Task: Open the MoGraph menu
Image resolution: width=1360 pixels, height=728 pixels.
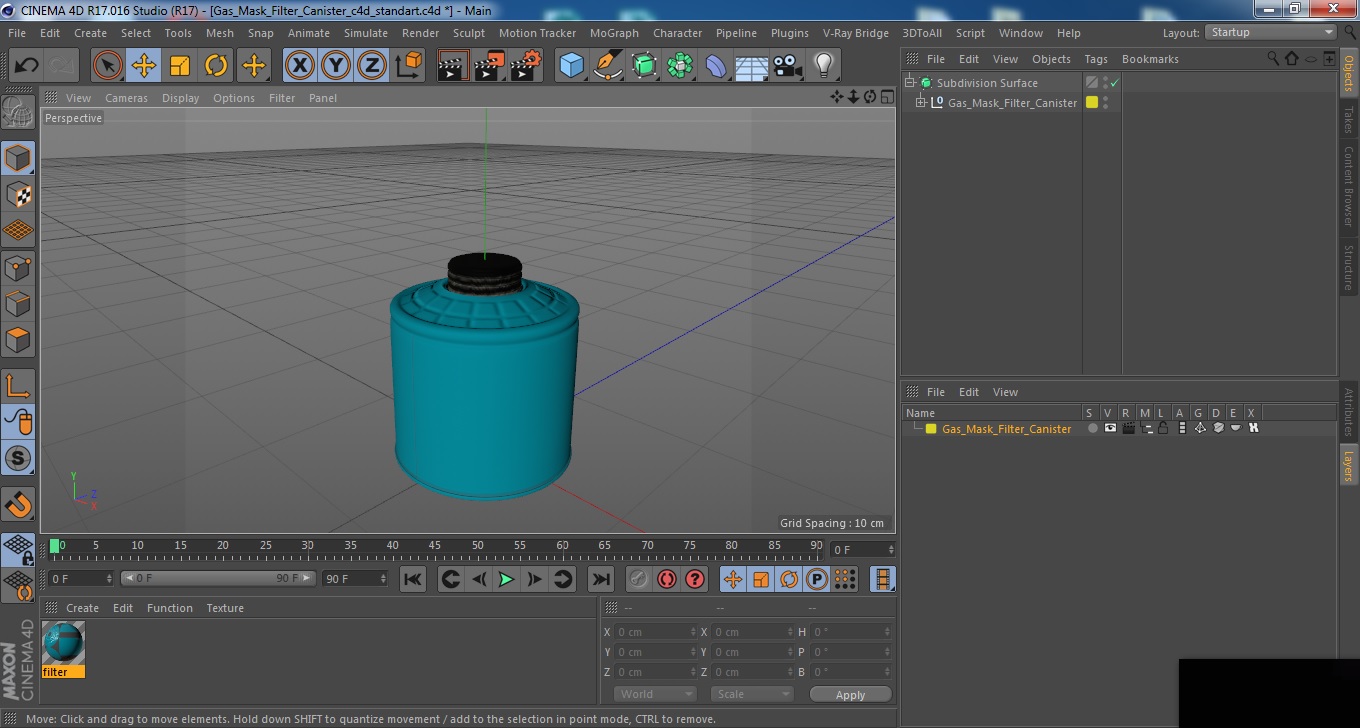Action: 614,33
